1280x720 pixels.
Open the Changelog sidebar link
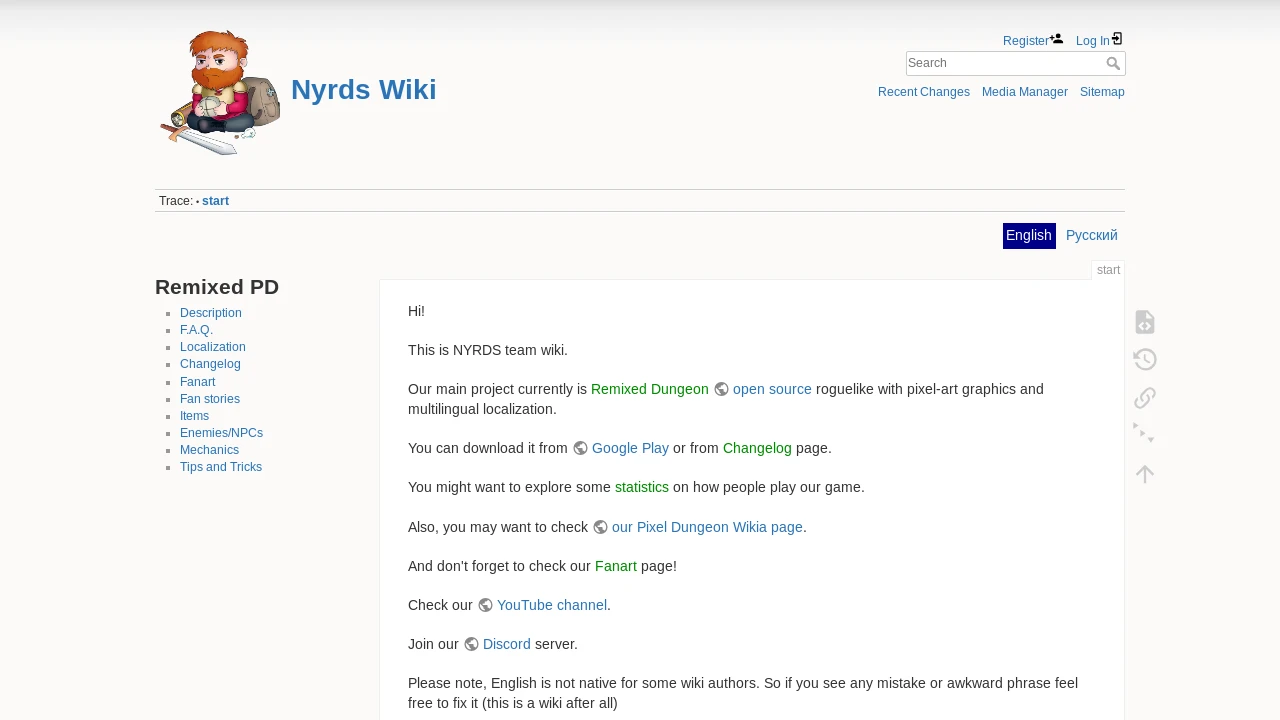tap(210, 364)
